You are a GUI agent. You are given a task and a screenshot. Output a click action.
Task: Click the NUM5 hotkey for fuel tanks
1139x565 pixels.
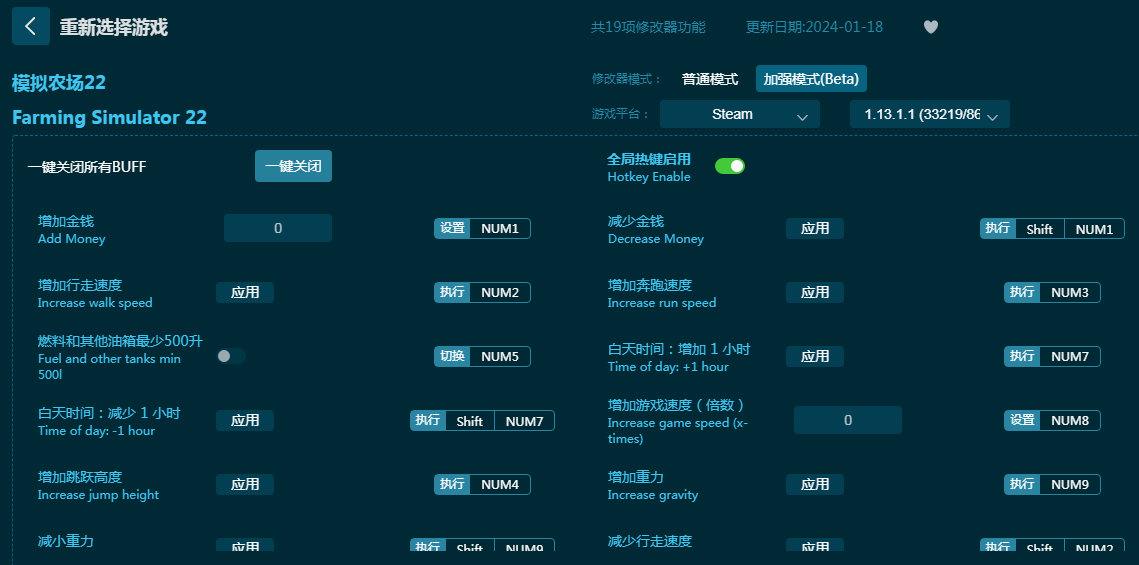499,357
